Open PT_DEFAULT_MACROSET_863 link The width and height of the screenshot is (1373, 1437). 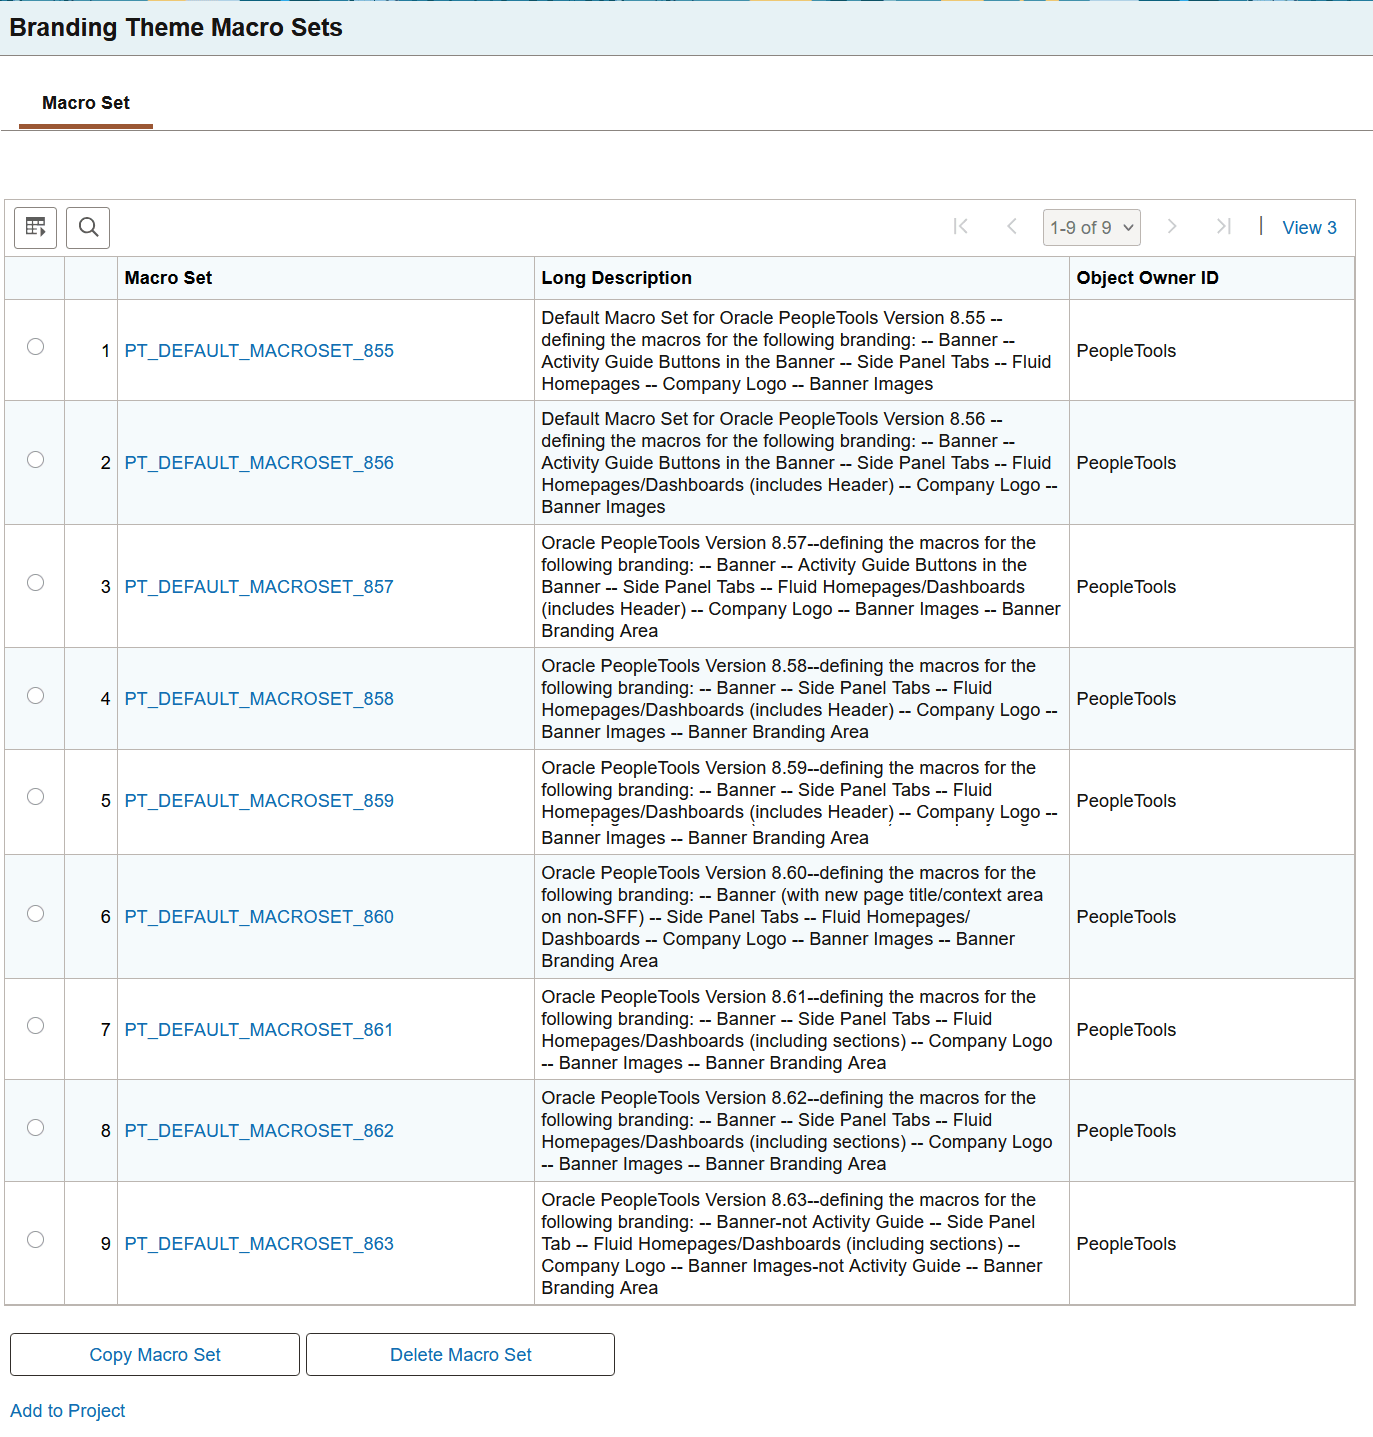click(x=259, y=1244)
